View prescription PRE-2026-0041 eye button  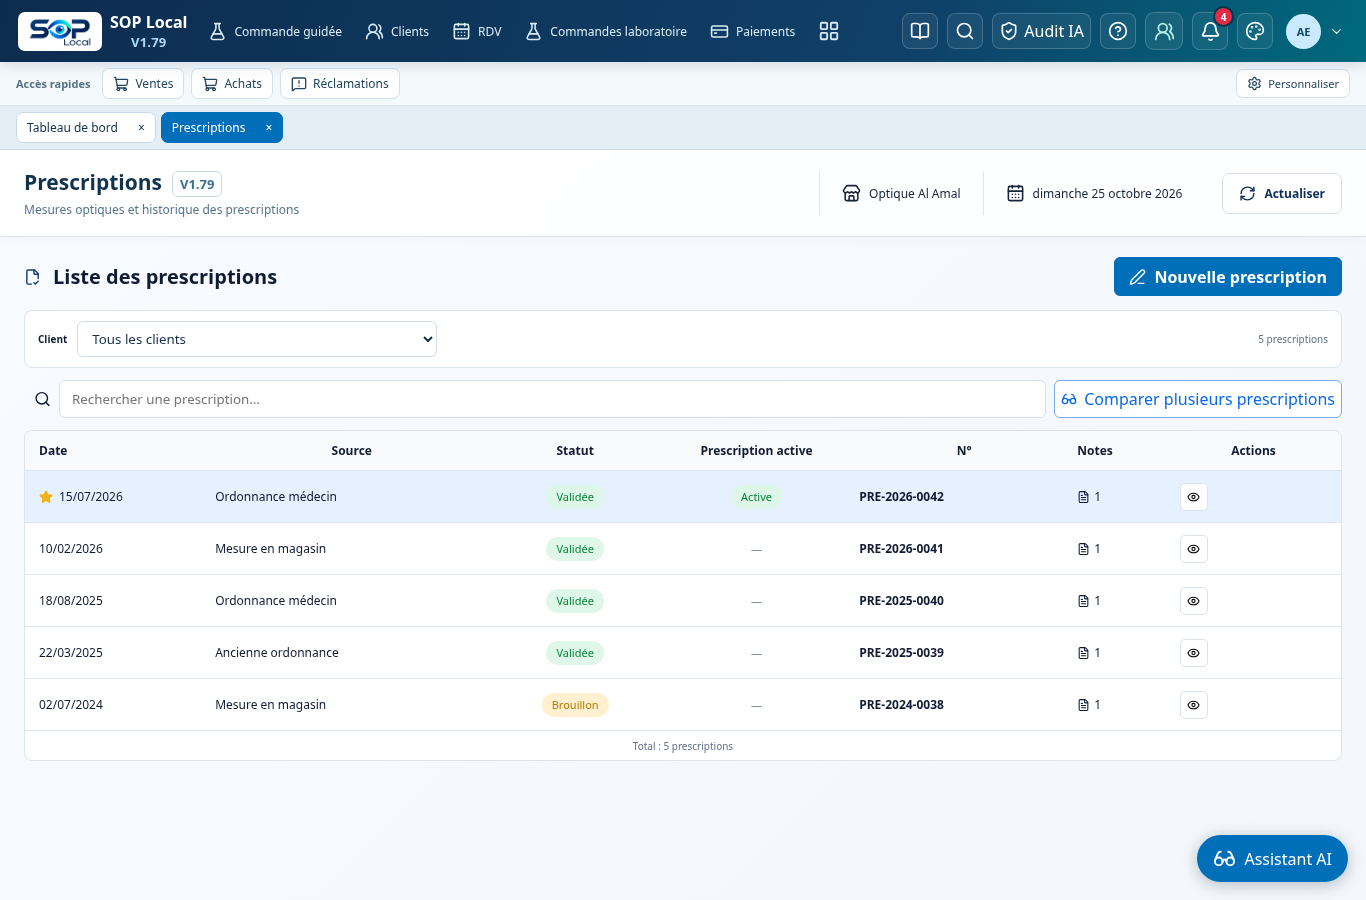click(1194, 549)
